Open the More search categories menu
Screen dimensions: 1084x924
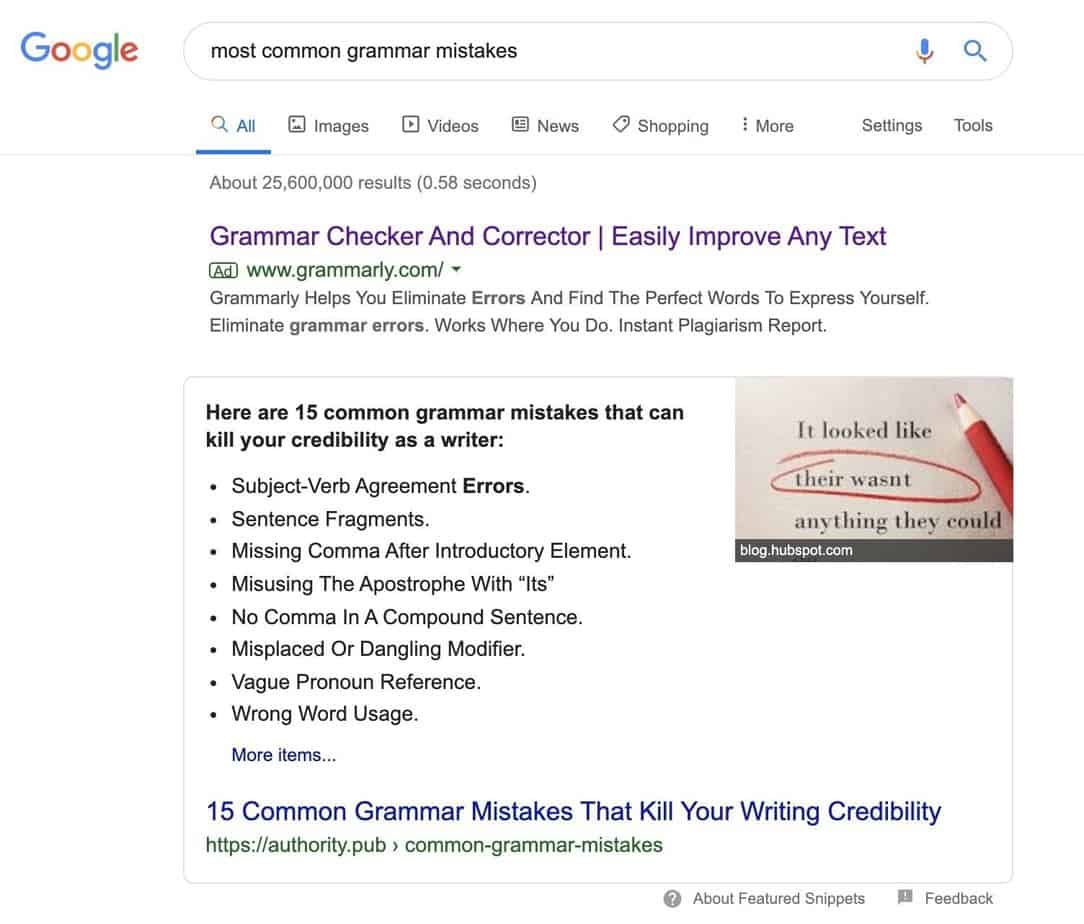click(x=767, y=125)
